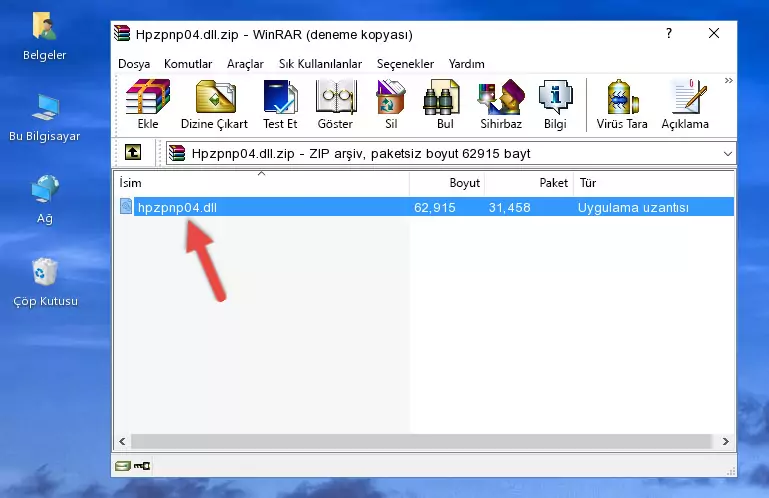Open the Yardım menu
The height and width of the screenshot is (498, 769).
coord(466,64)
